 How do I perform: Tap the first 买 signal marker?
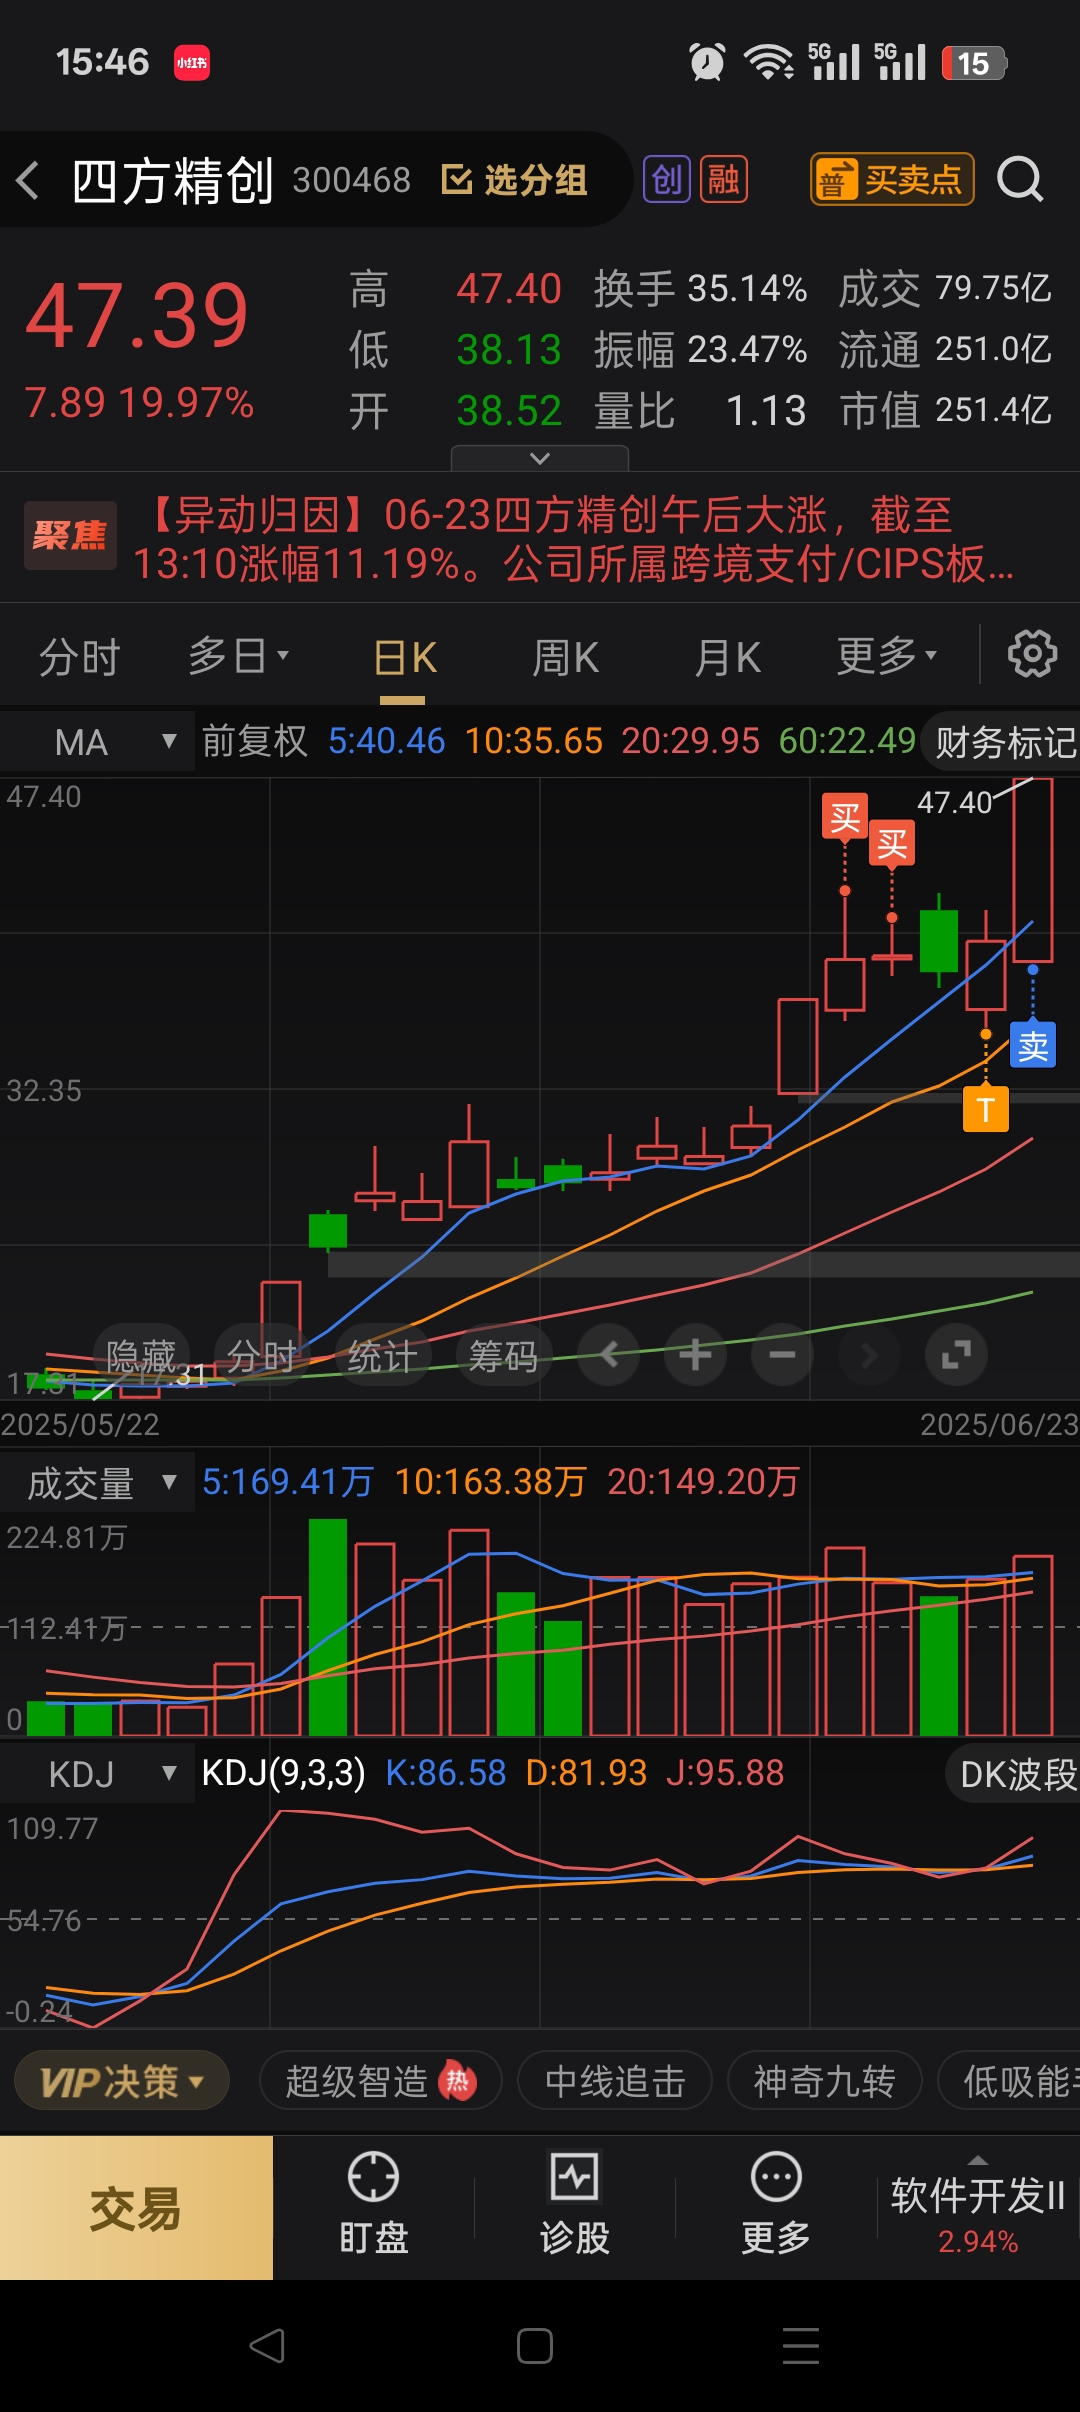point(845,817)
